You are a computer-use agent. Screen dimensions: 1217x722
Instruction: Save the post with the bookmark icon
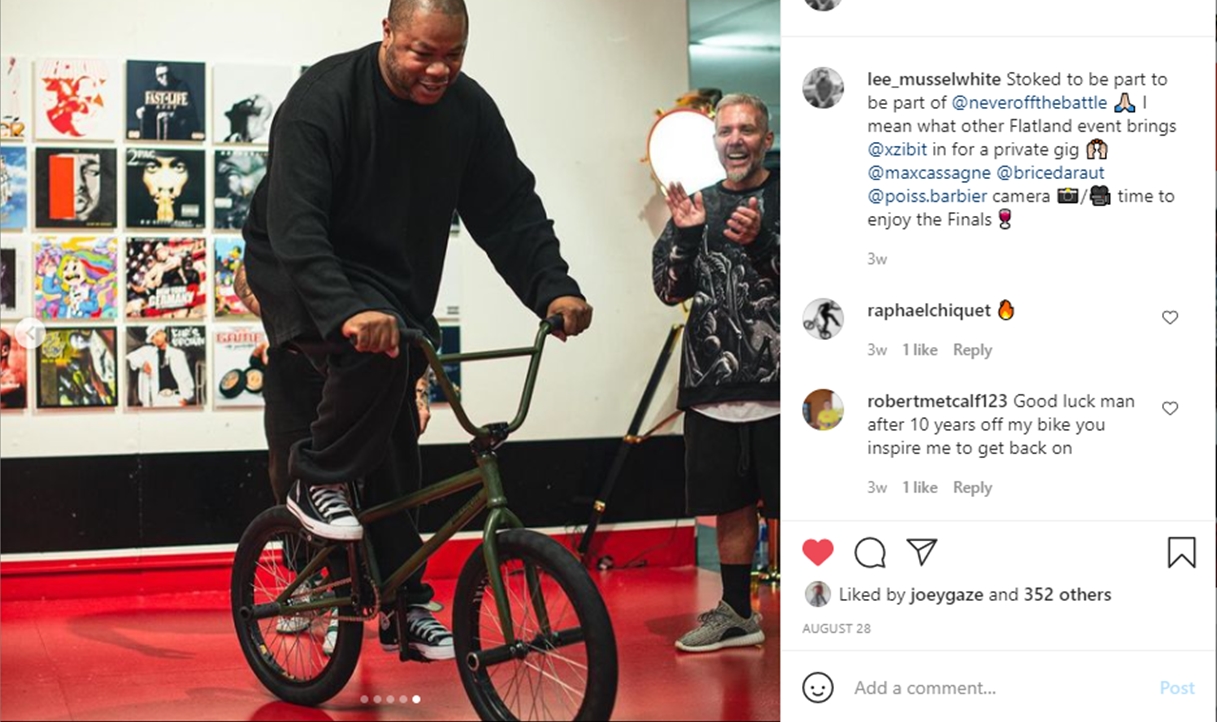click(x=1181, y=552)
